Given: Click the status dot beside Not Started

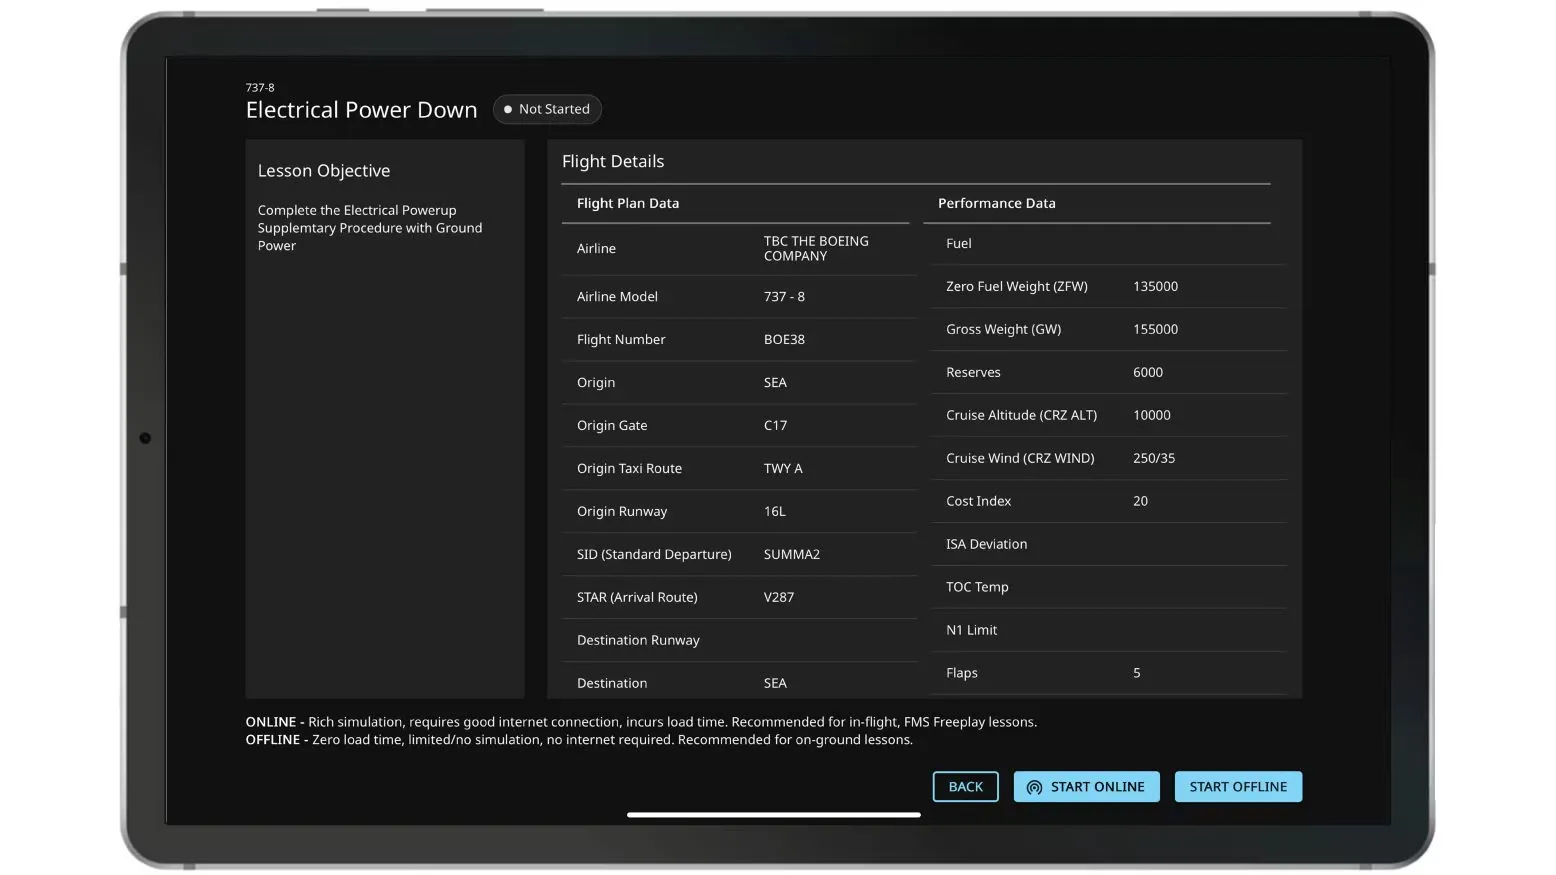Looking at the screenshot, I should pos(508,109).
